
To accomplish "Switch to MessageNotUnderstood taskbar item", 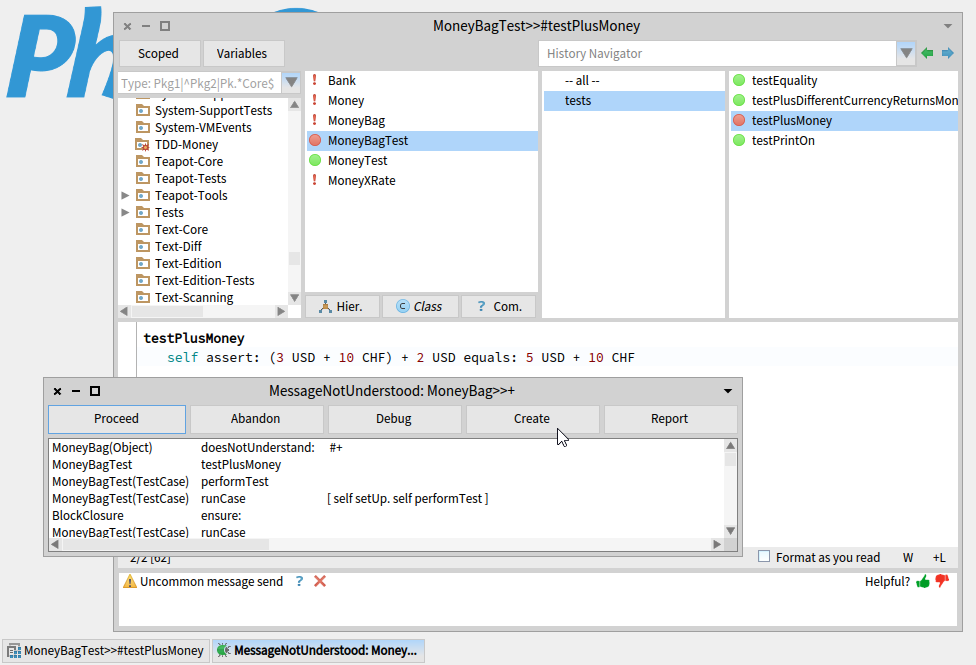I will (318, 651).
